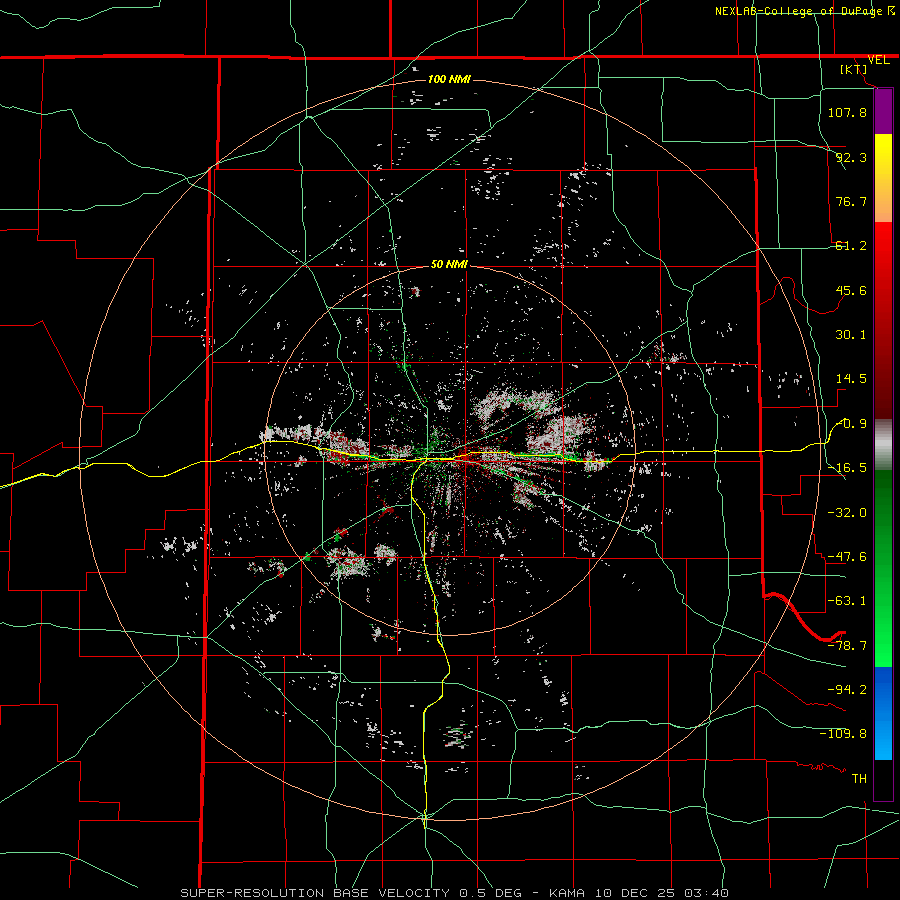Click the -32.0 velocity scale value
Image resolution: width=900 pixels, height=900 pixels.
coord(847,513)
